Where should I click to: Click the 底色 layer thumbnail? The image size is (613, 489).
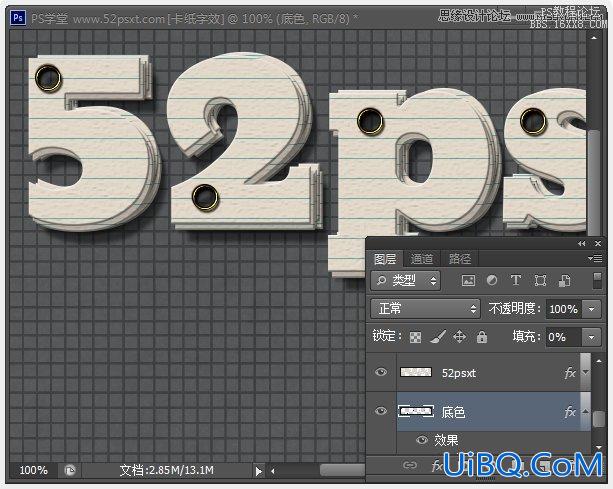click(x=416, y=411)
